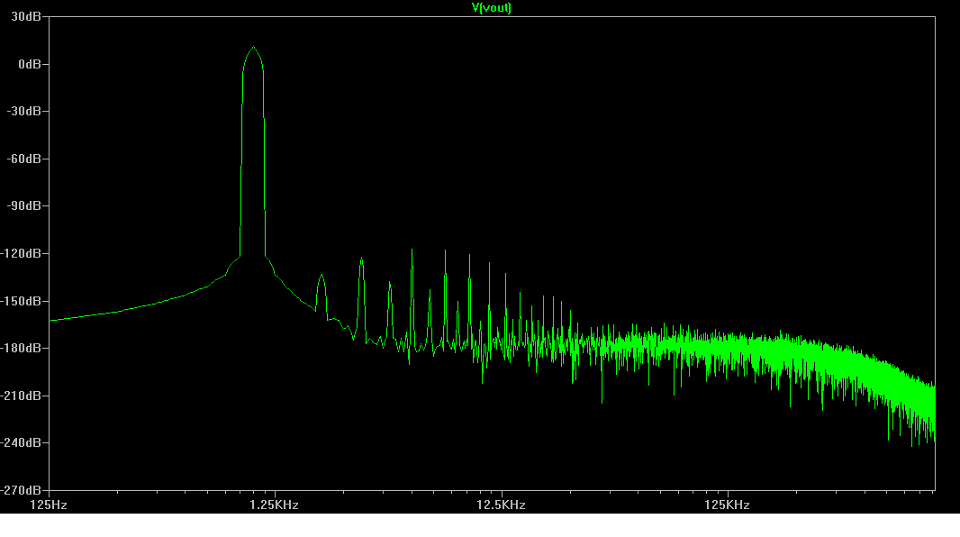This screenshot has width=960, height=537.
Task: Click the tip of the tallest spectrum peak near 1.25KHz
Action: pyautogui.click(x=253, y=47)
